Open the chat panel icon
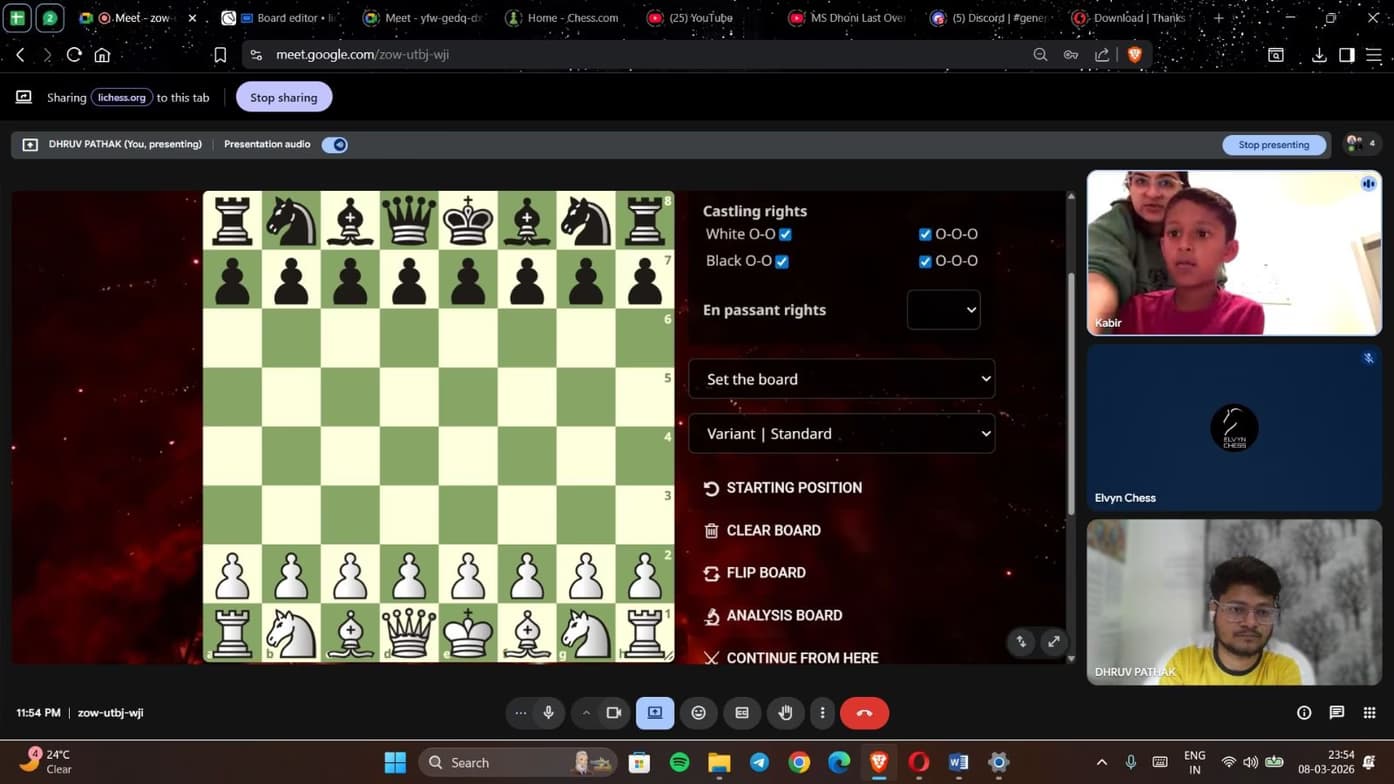The width and height of the screenshot is (1394, 784). pyautogui.click(x=1336, y=713)
